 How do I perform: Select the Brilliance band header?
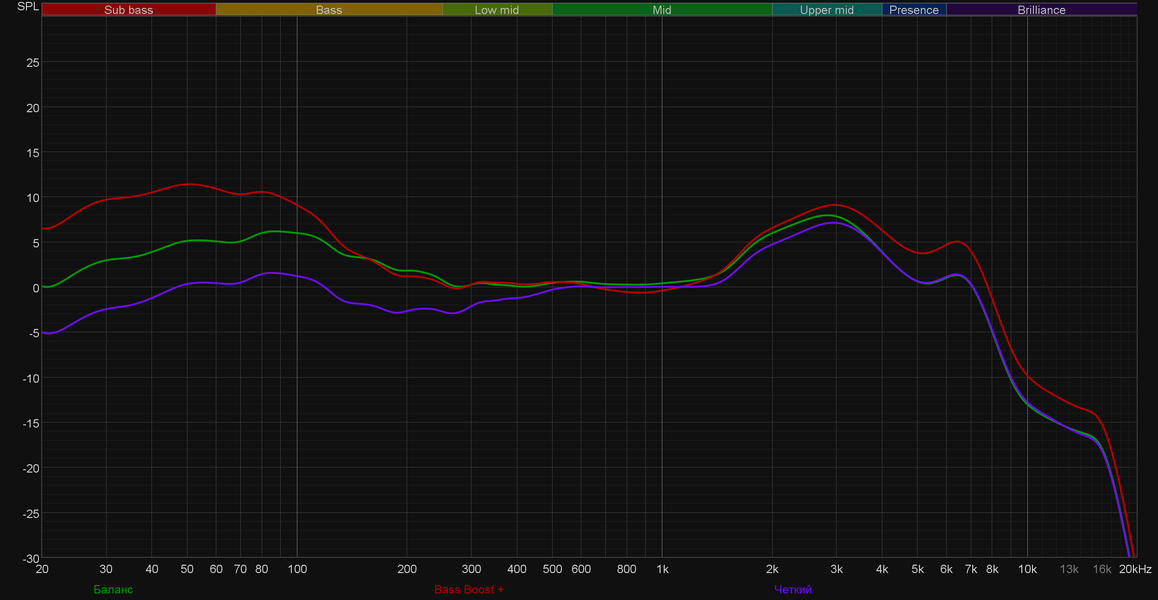[1041, 10]
